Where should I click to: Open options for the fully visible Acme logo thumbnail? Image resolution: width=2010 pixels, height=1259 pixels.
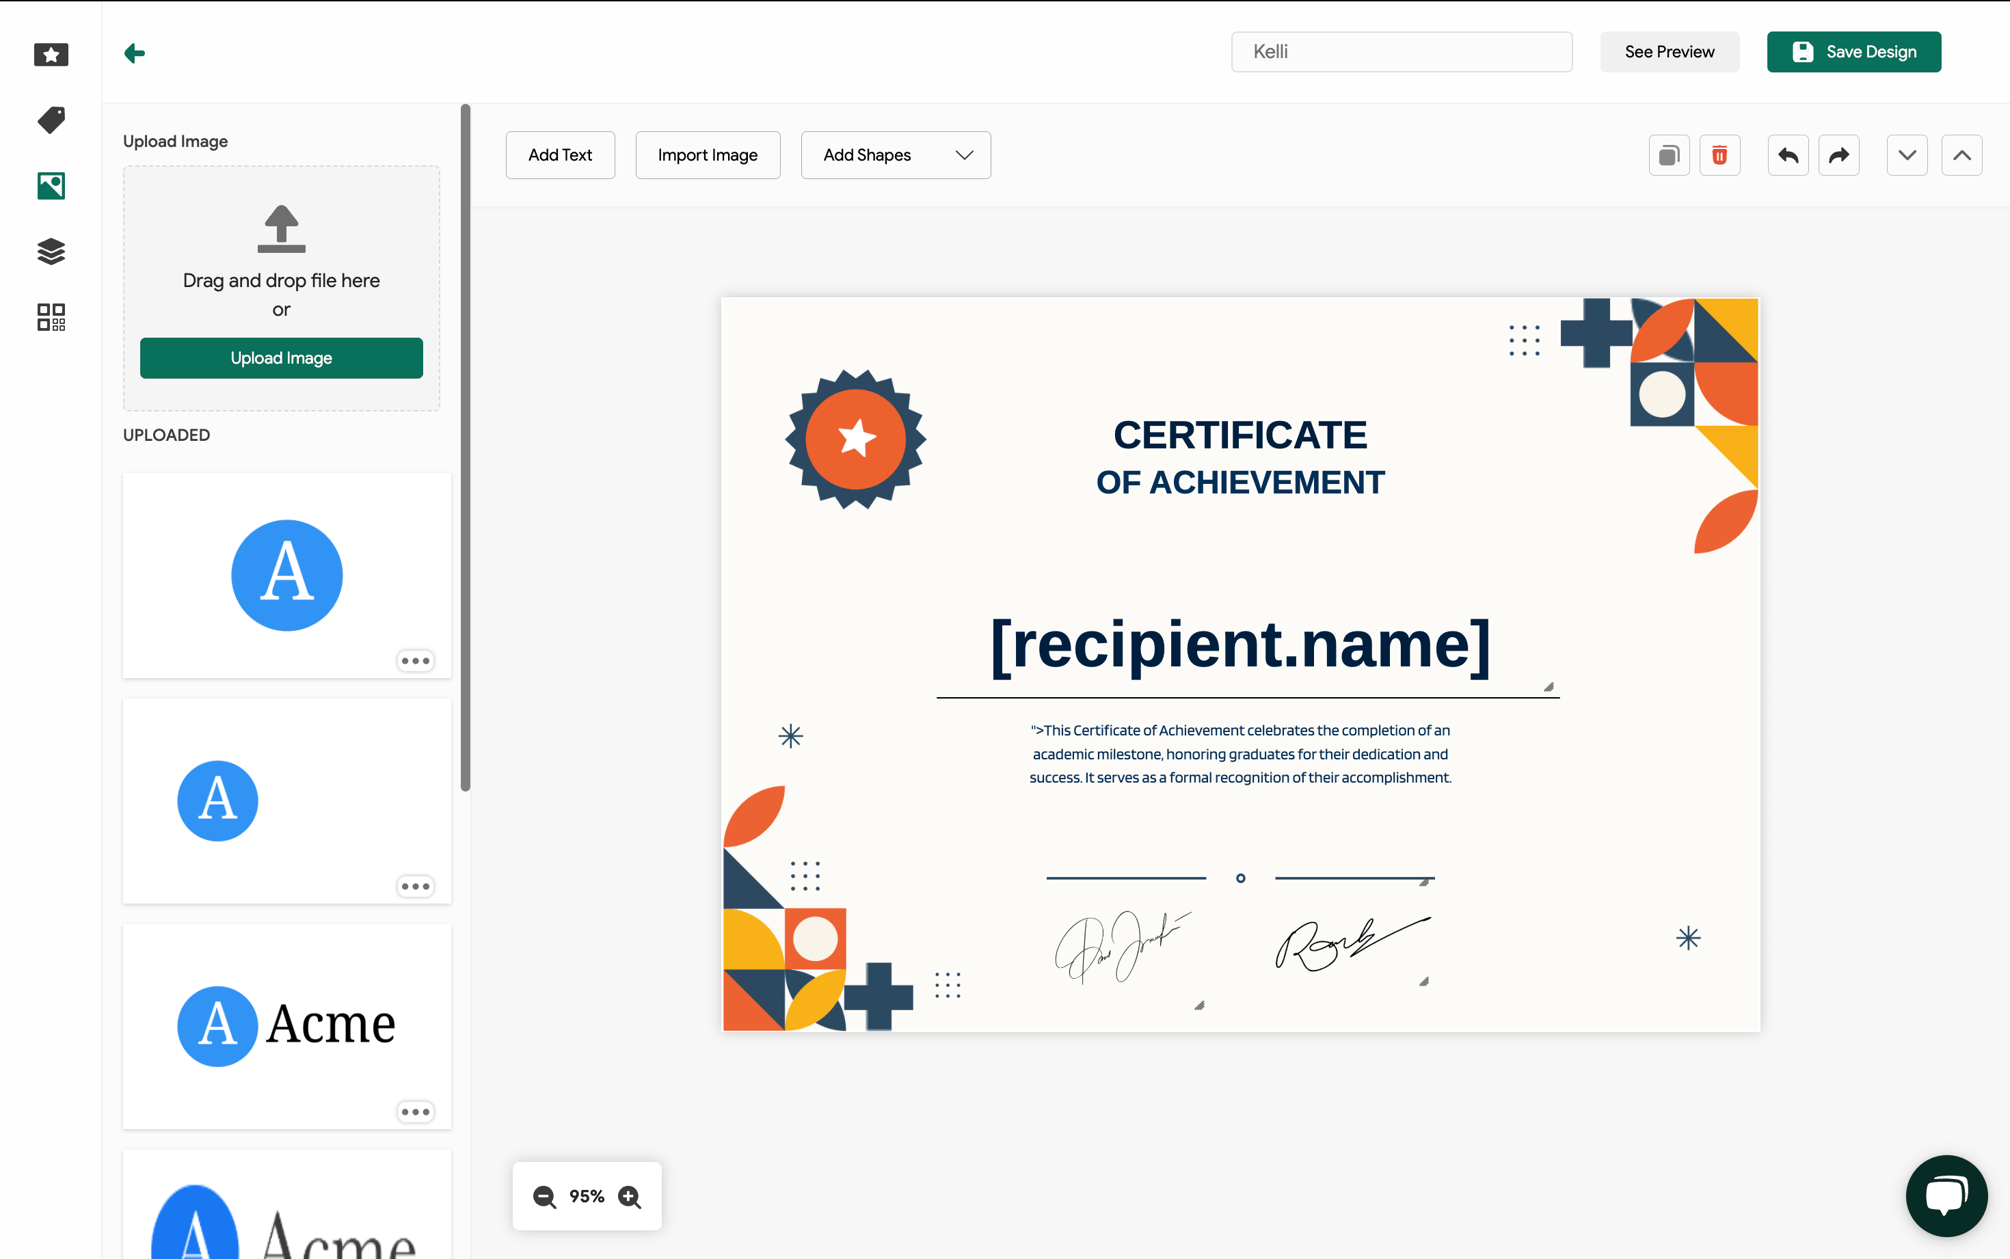416,1112
